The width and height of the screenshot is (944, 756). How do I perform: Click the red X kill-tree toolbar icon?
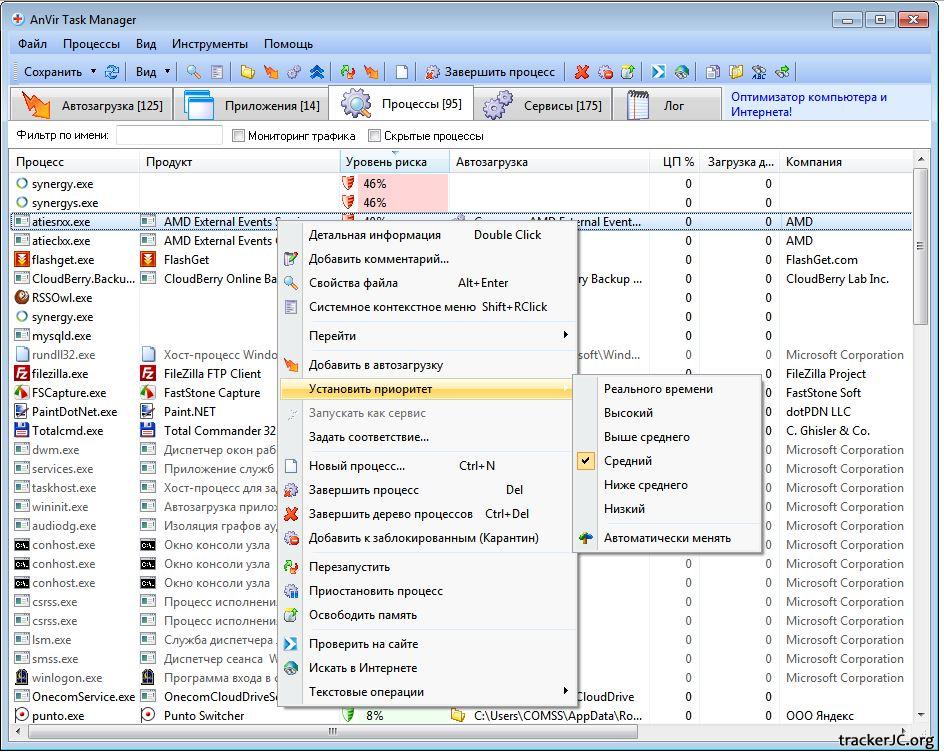tap(582, 72)
